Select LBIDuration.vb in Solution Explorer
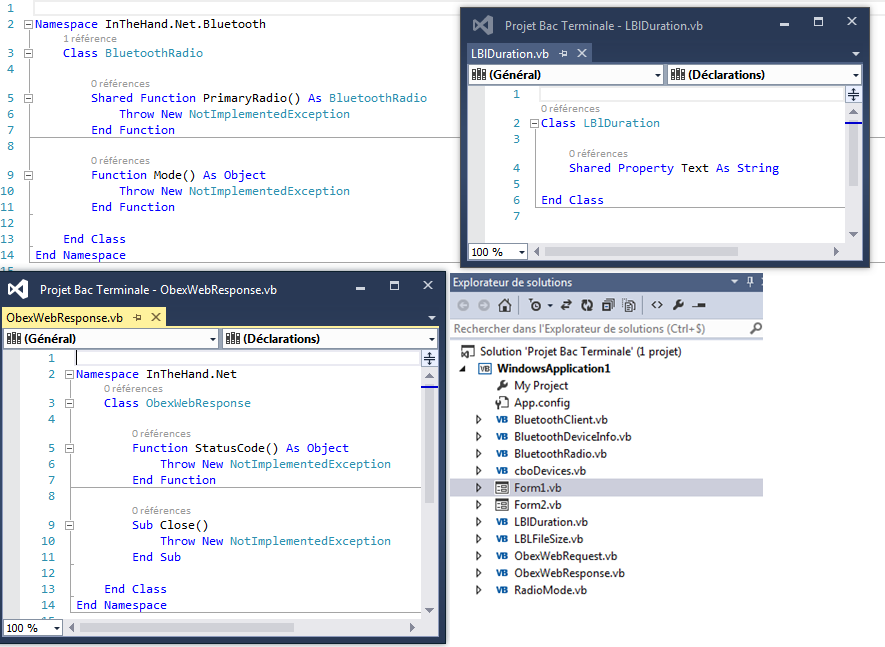This screenshot has width=885, height=647. pos(550,522)
